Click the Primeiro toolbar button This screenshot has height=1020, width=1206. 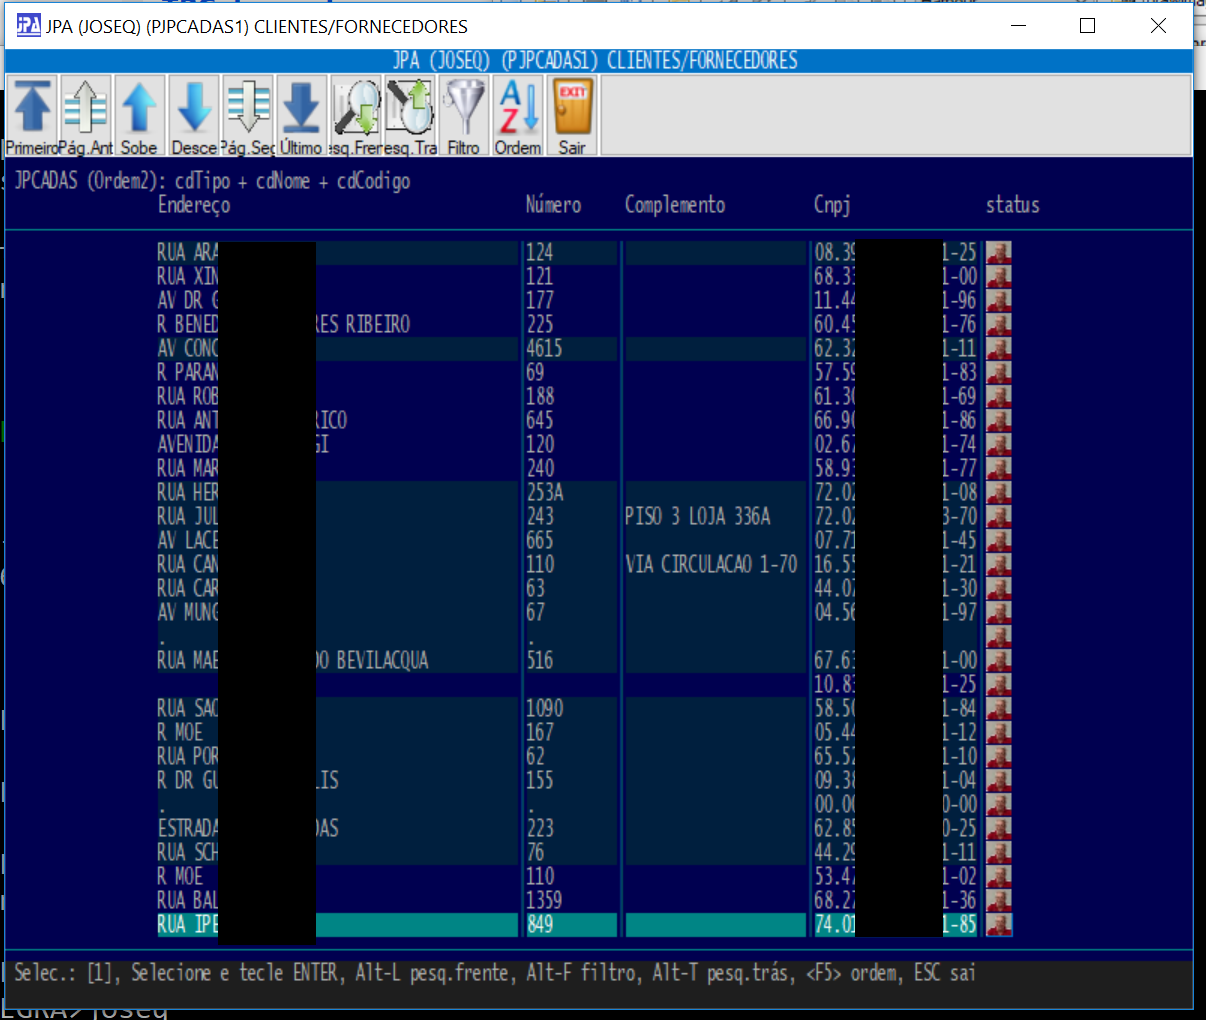(32, 116)
